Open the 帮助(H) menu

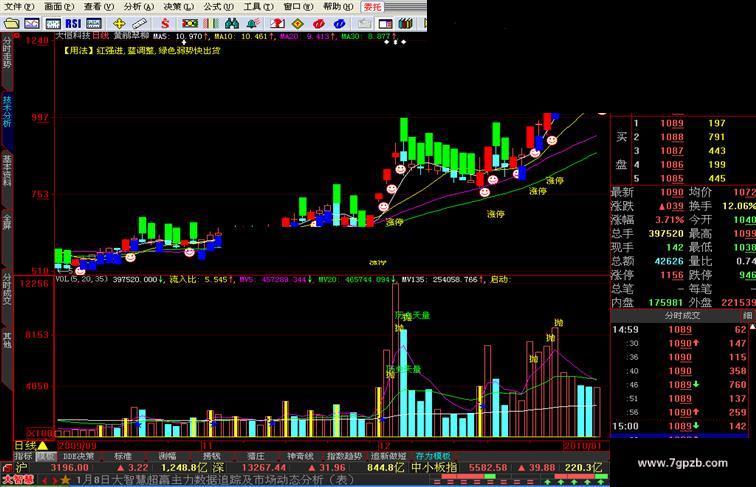[338, 7]
